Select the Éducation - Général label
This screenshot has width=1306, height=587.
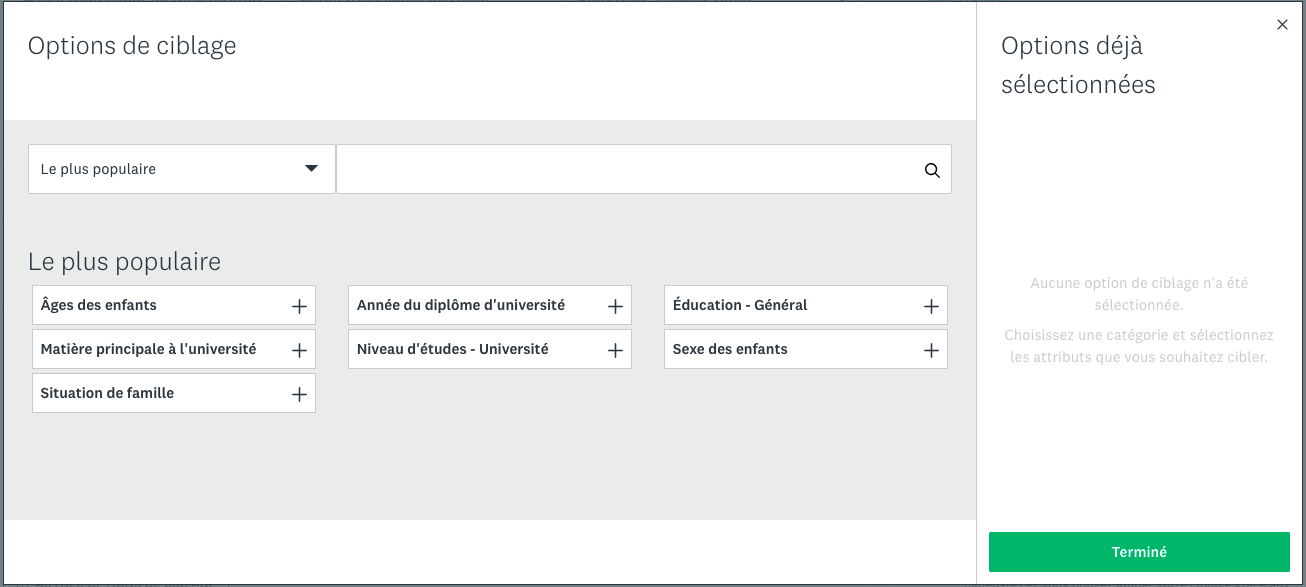pyautogui.click(x=740, y=305)
